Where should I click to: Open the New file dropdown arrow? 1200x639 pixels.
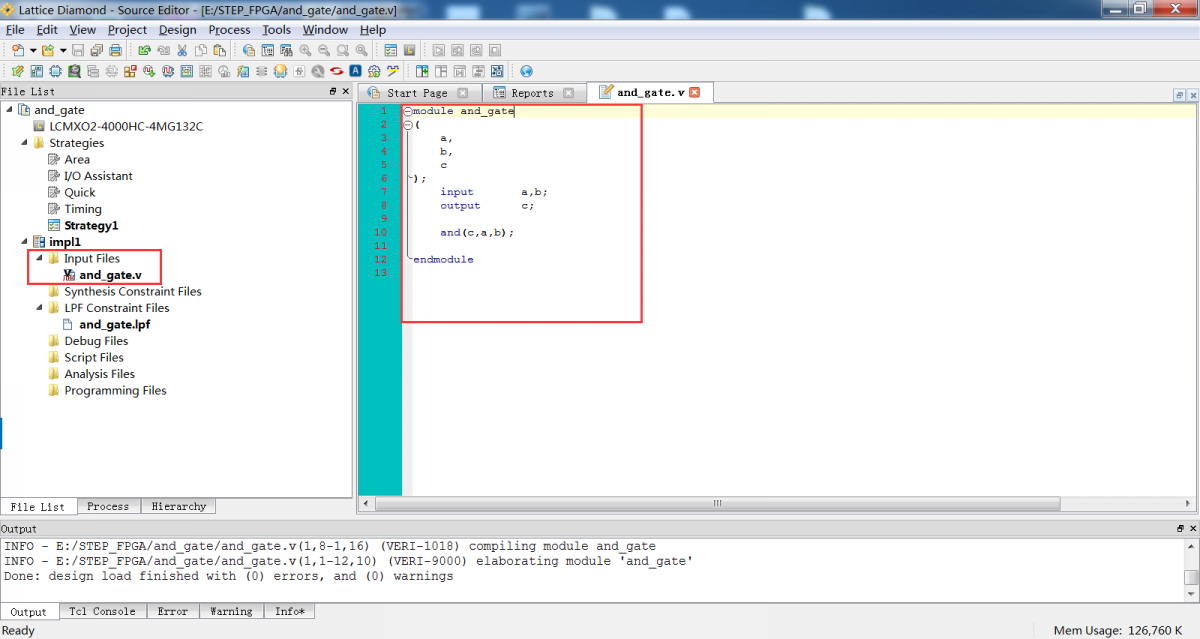click(x=33, y=50)
